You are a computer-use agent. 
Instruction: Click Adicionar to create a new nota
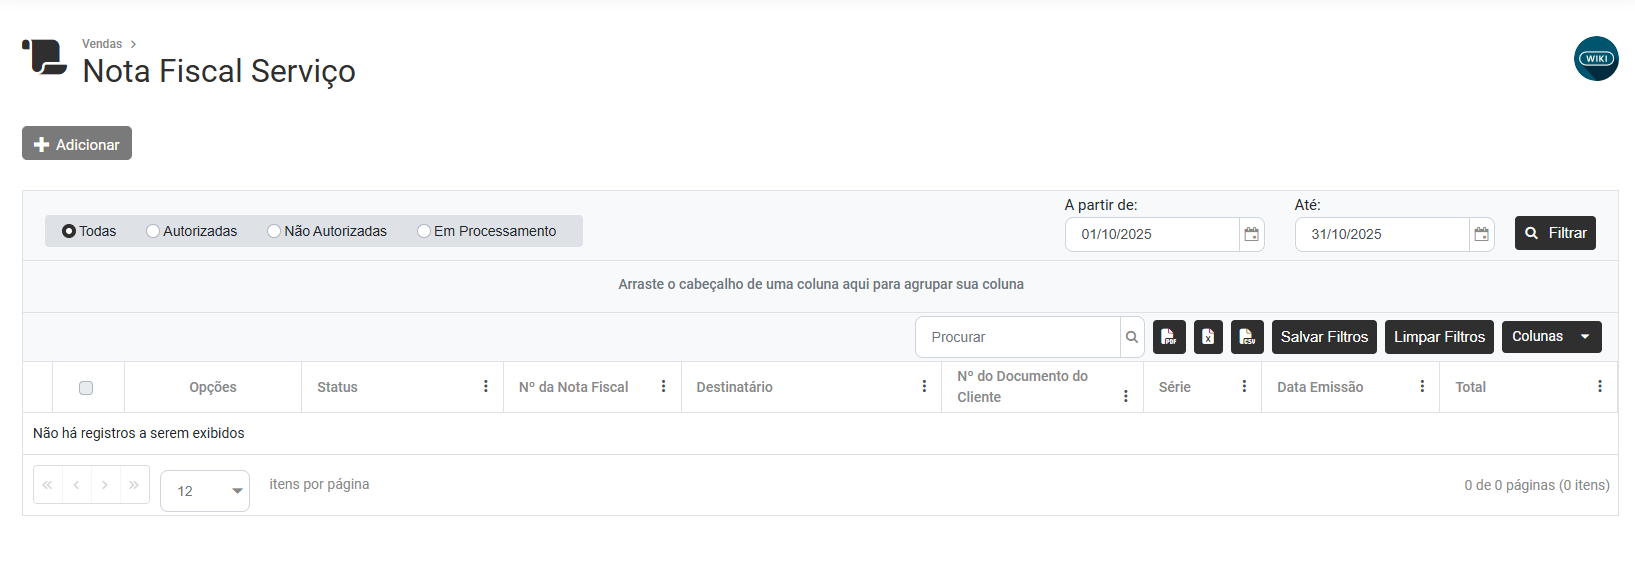coord(77,144)
